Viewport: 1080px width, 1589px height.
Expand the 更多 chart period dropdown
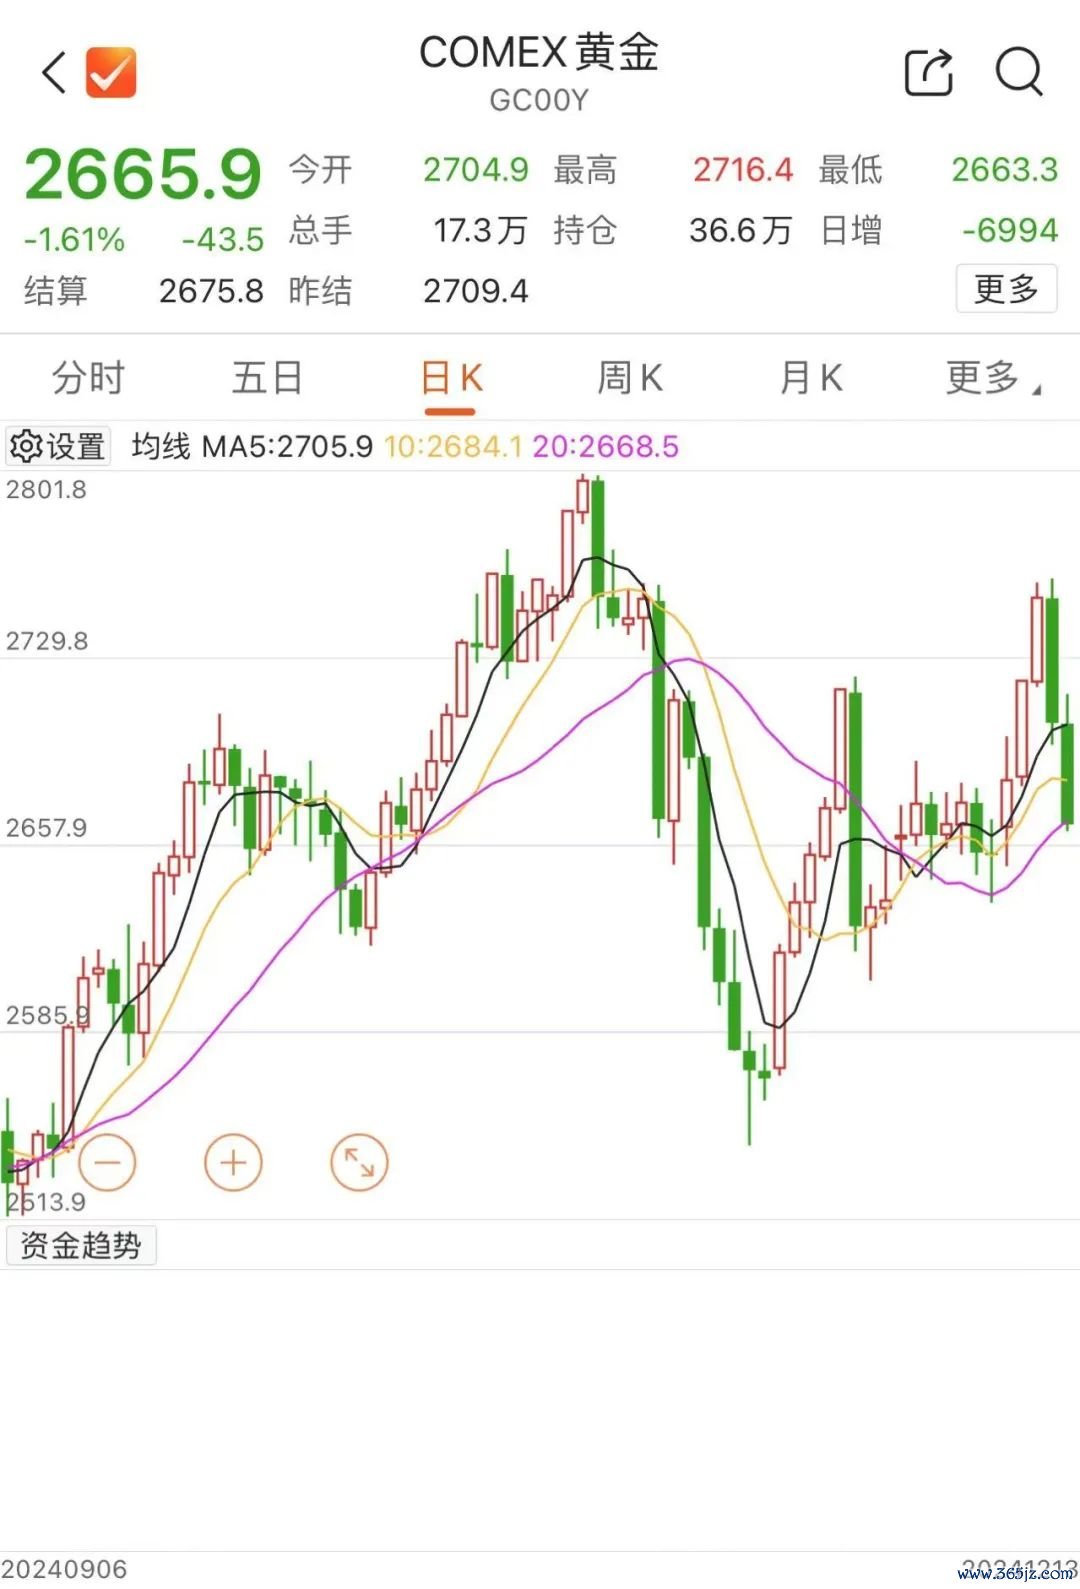[992, 379]
